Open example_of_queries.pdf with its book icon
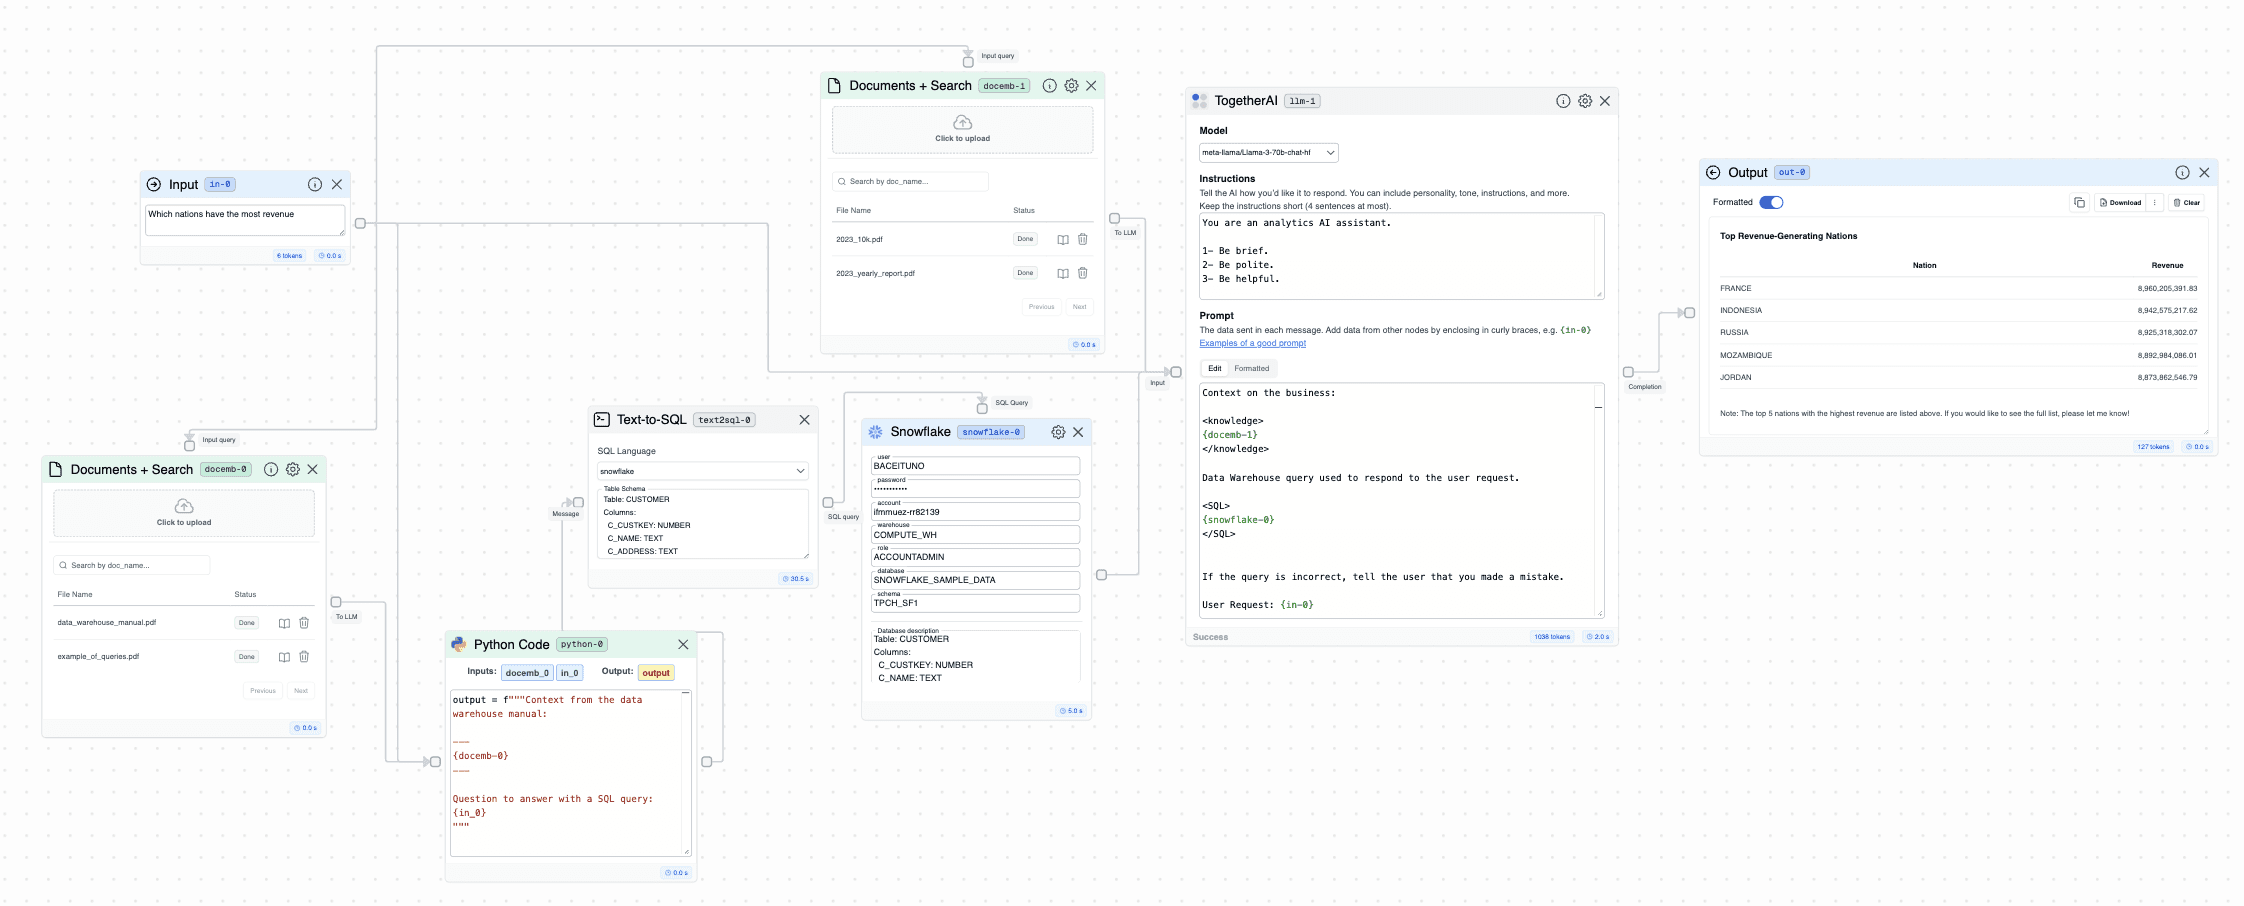 point(284,657)
